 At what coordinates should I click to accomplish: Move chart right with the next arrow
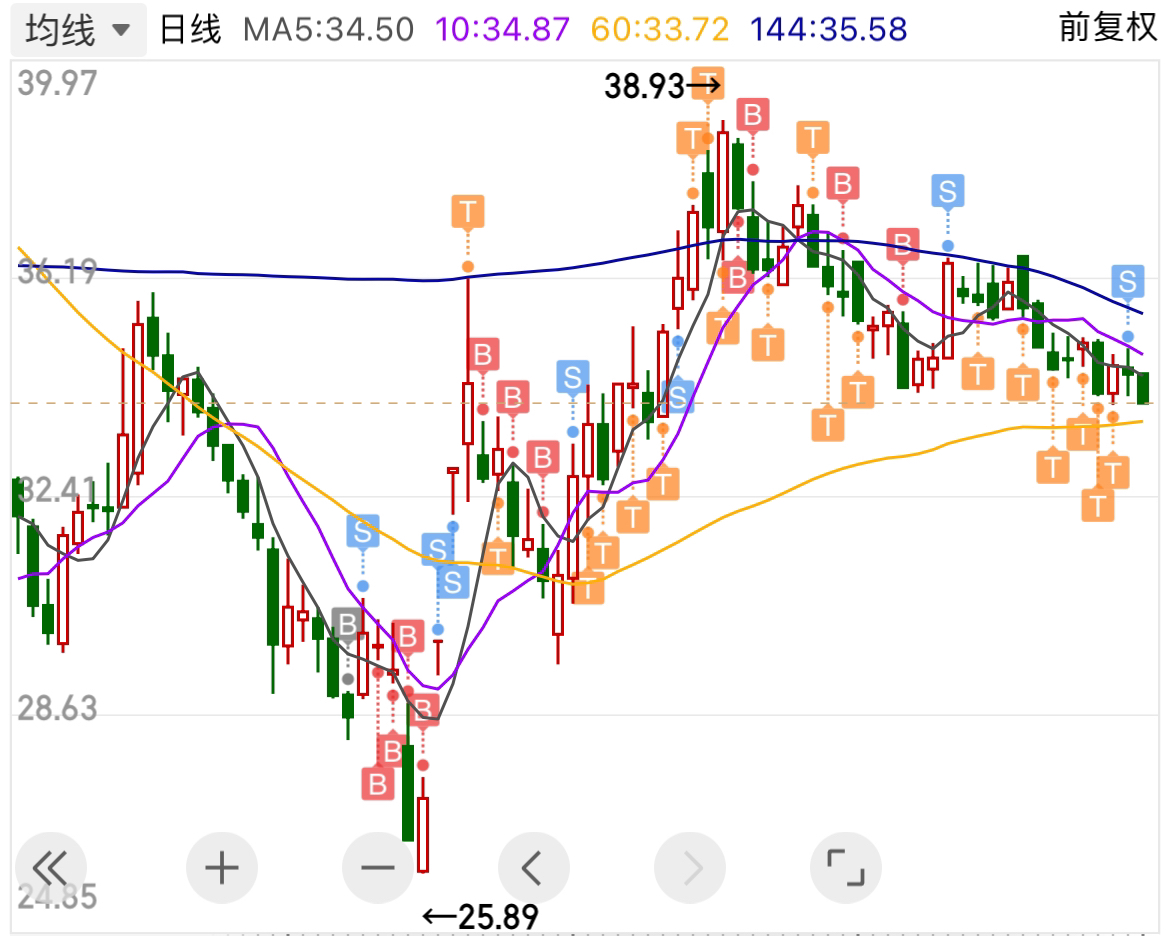(689, 868)
